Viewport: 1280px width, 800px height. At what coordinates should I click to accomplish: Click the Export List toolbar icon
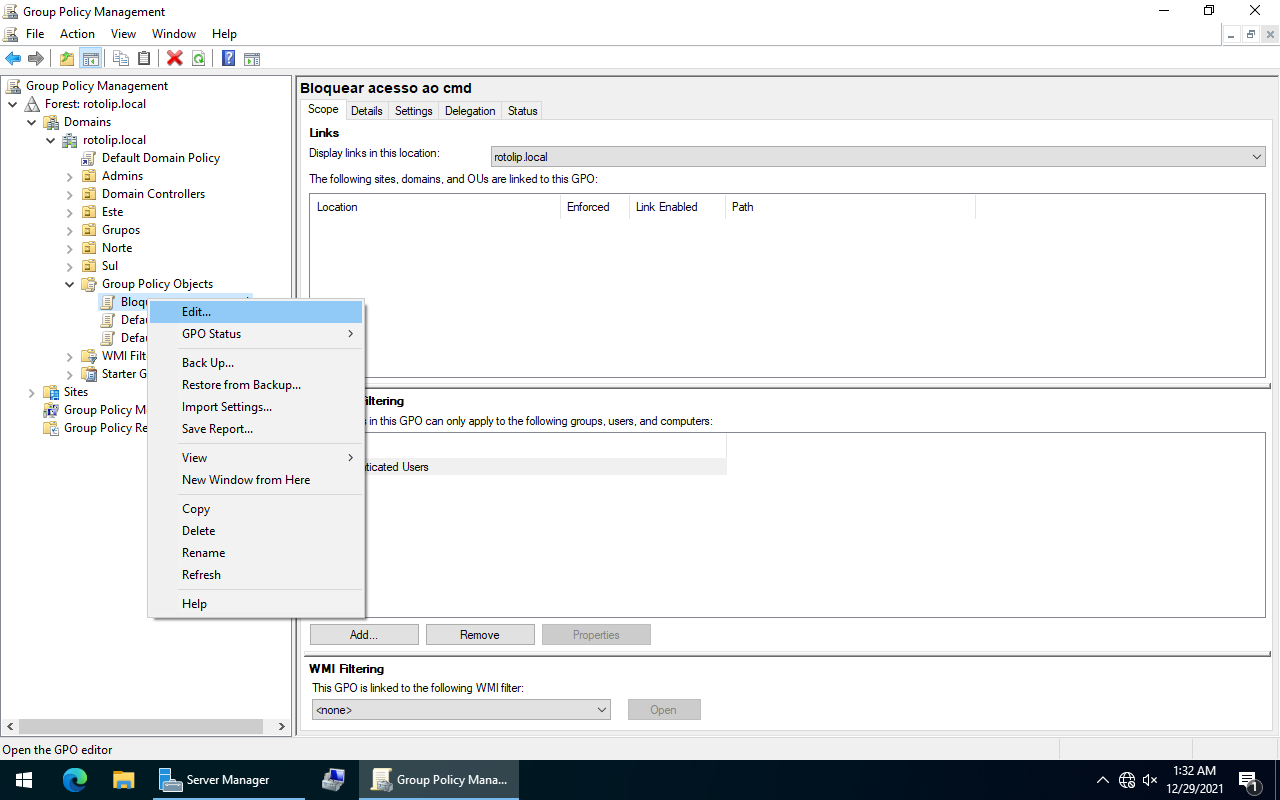coord(252,58)
